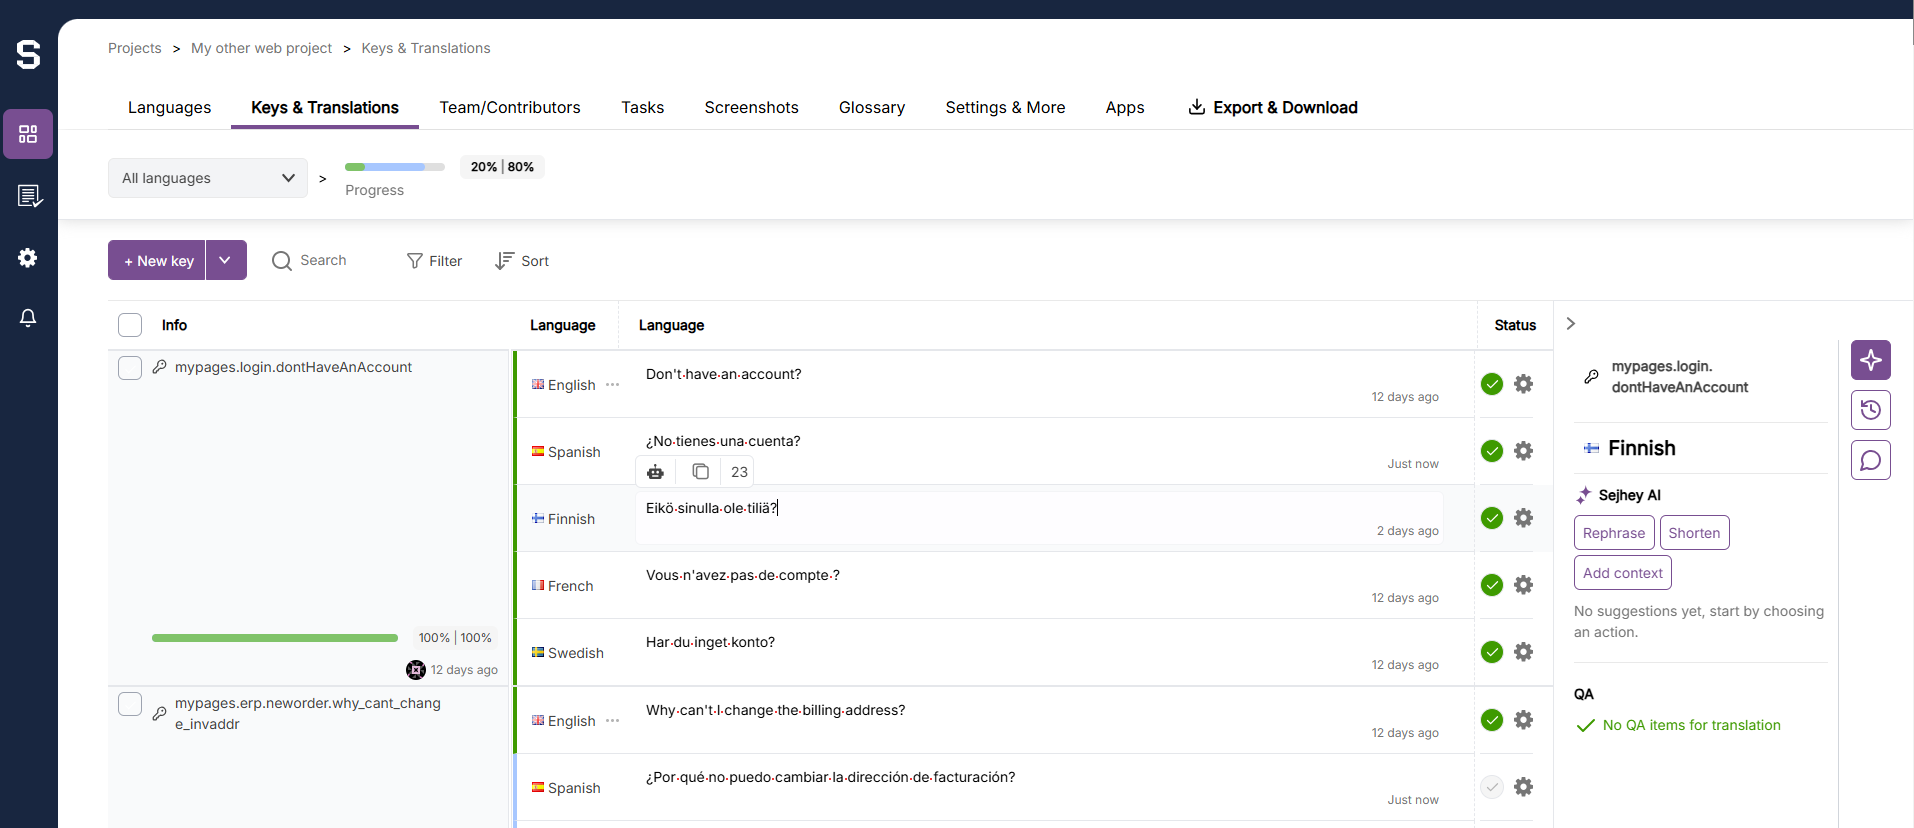Click the copy source text icon

pyautogui.click(x=700, y=472)
